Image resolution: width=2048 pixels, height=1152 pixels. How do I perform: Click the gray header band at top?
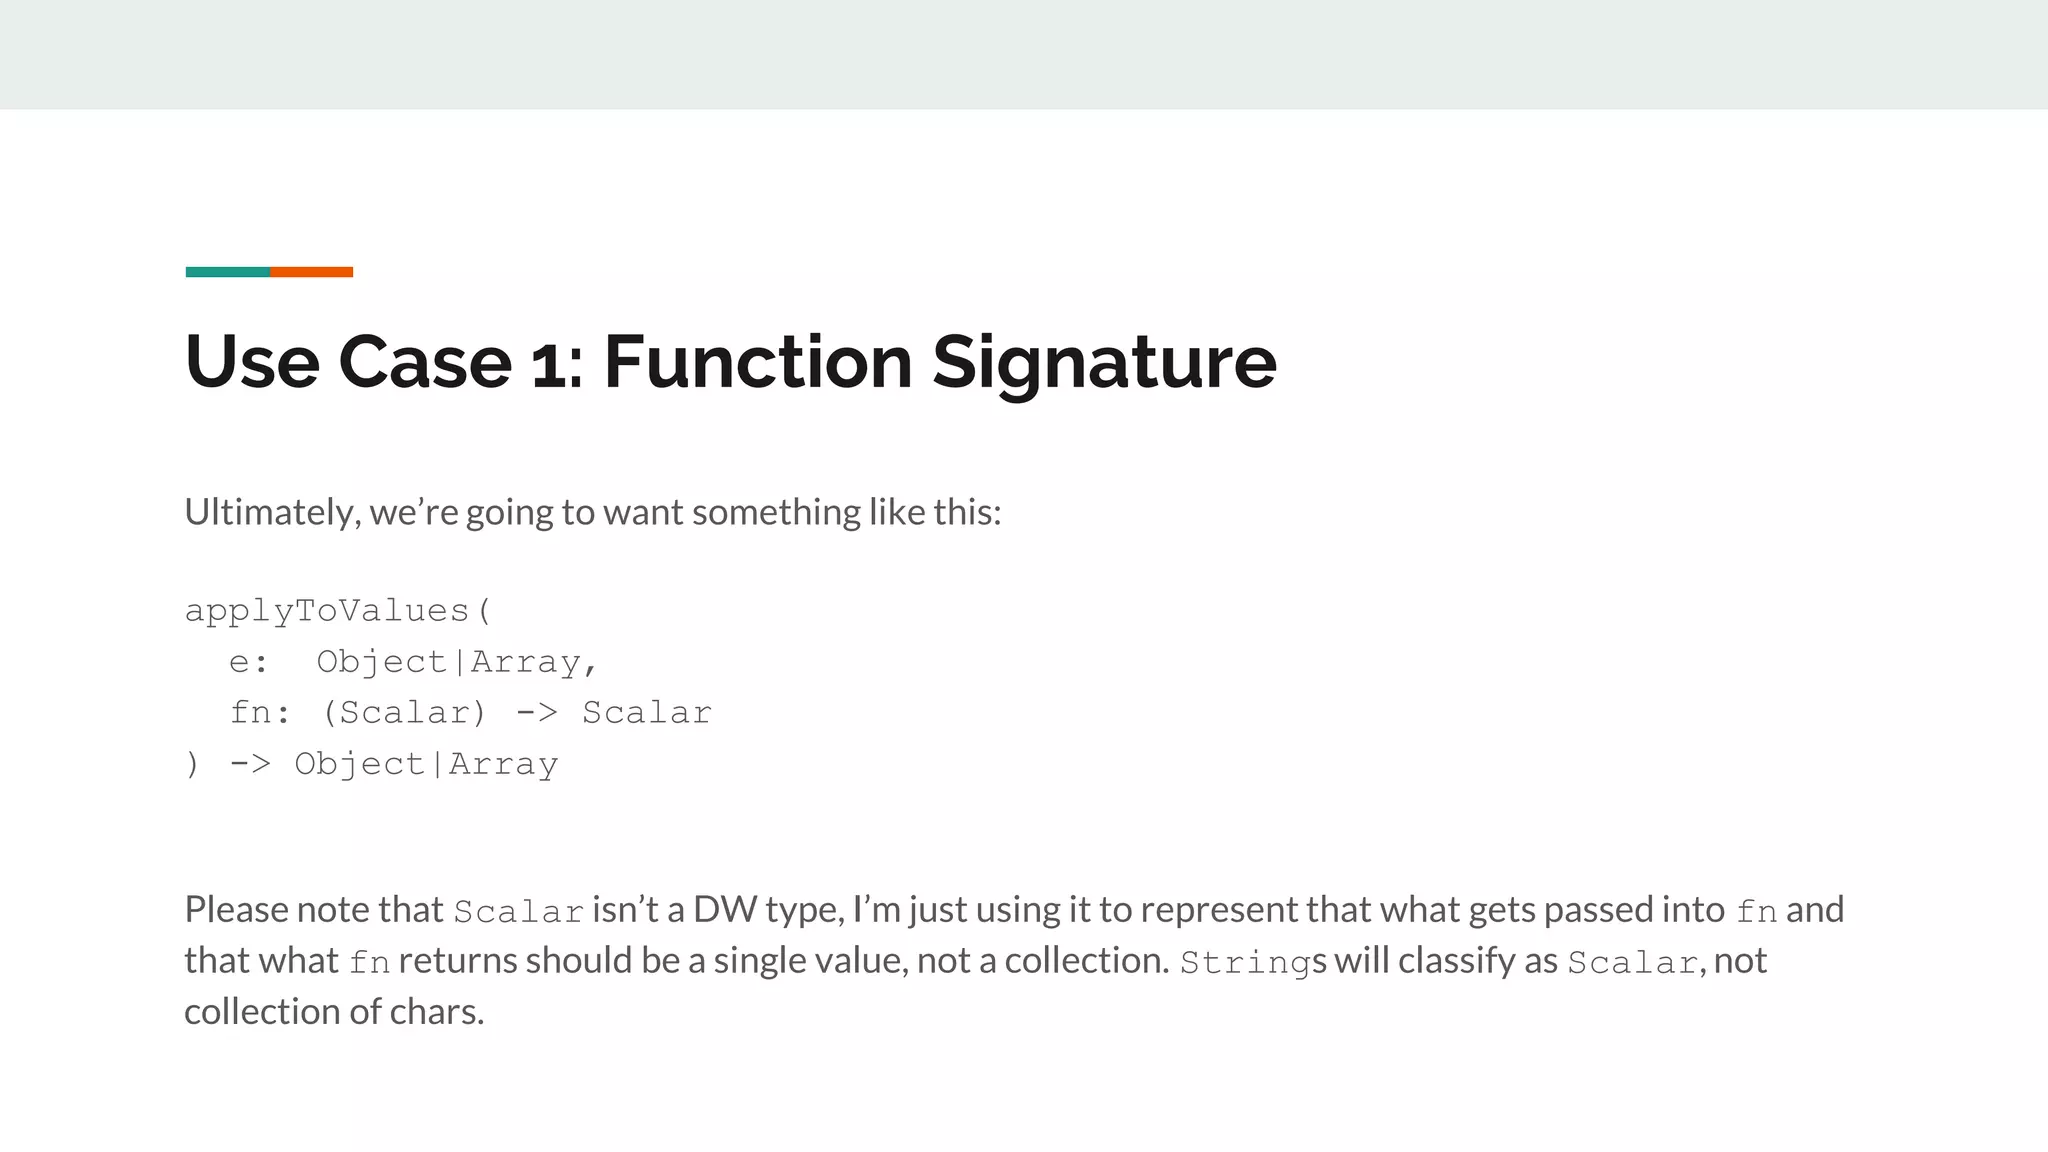(1024, 54)
